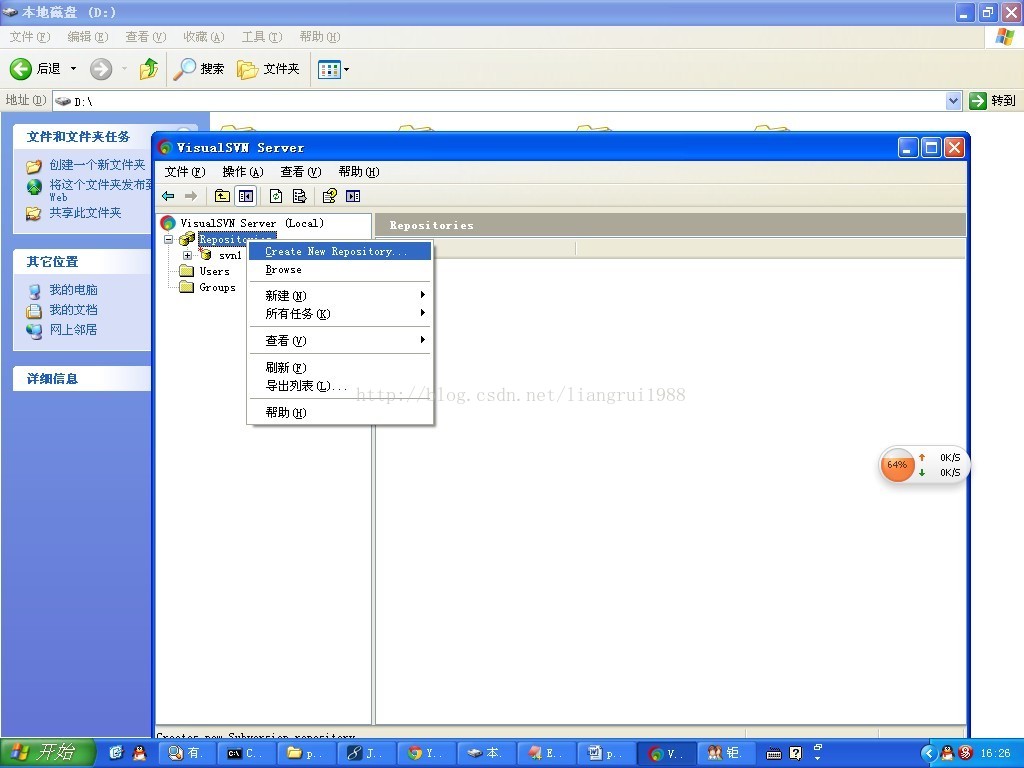Switch to the cmd (C..) taskbar button
1024x768 pixels.
point(249,754)
